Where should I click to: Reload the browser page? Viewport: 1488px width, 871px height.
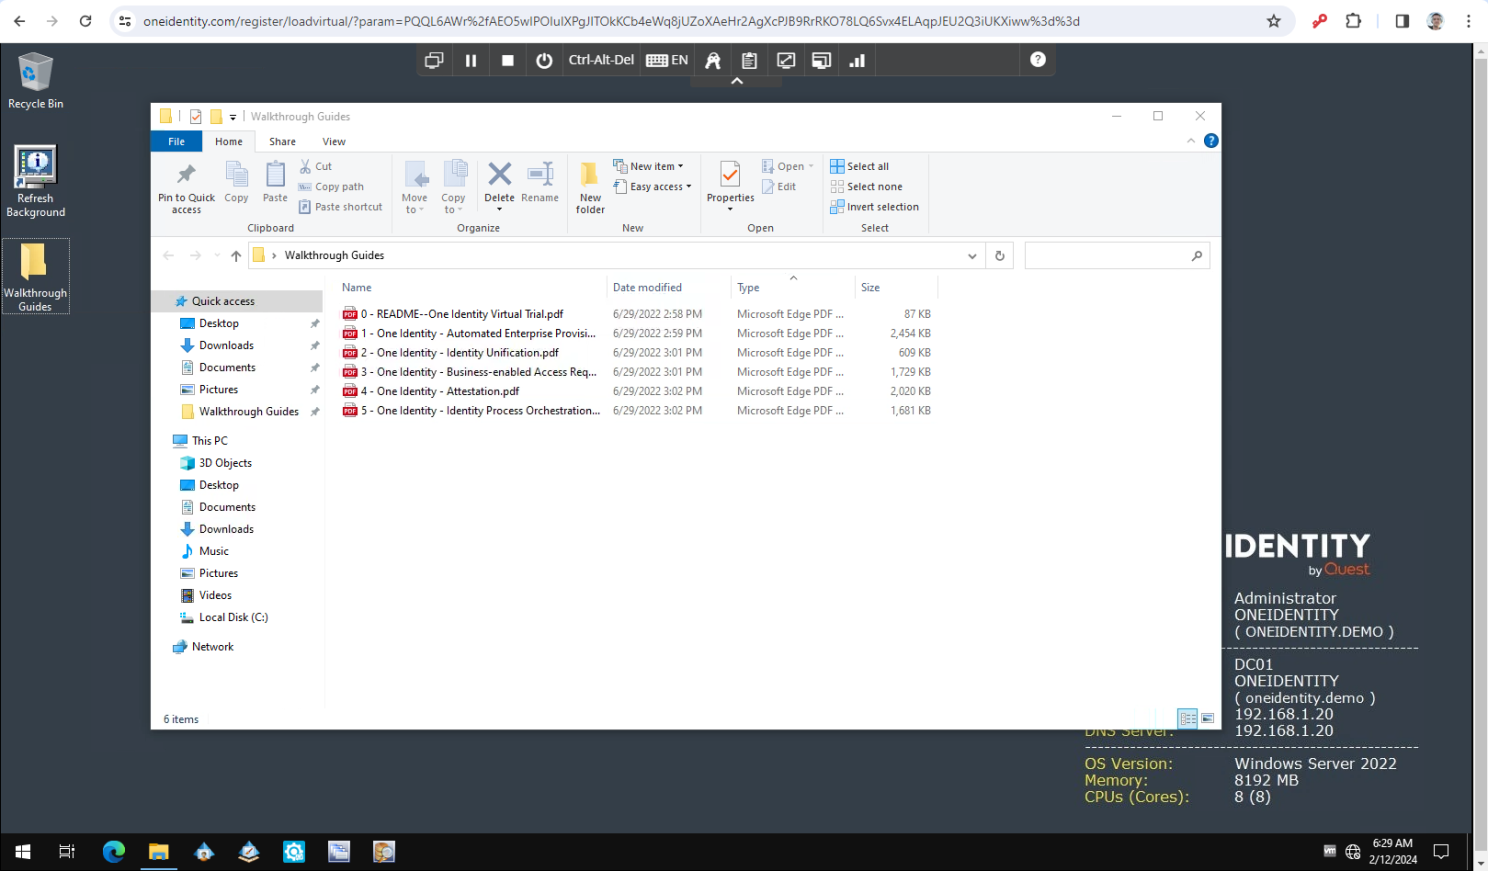pyautogui.click(x=86, y=21)
